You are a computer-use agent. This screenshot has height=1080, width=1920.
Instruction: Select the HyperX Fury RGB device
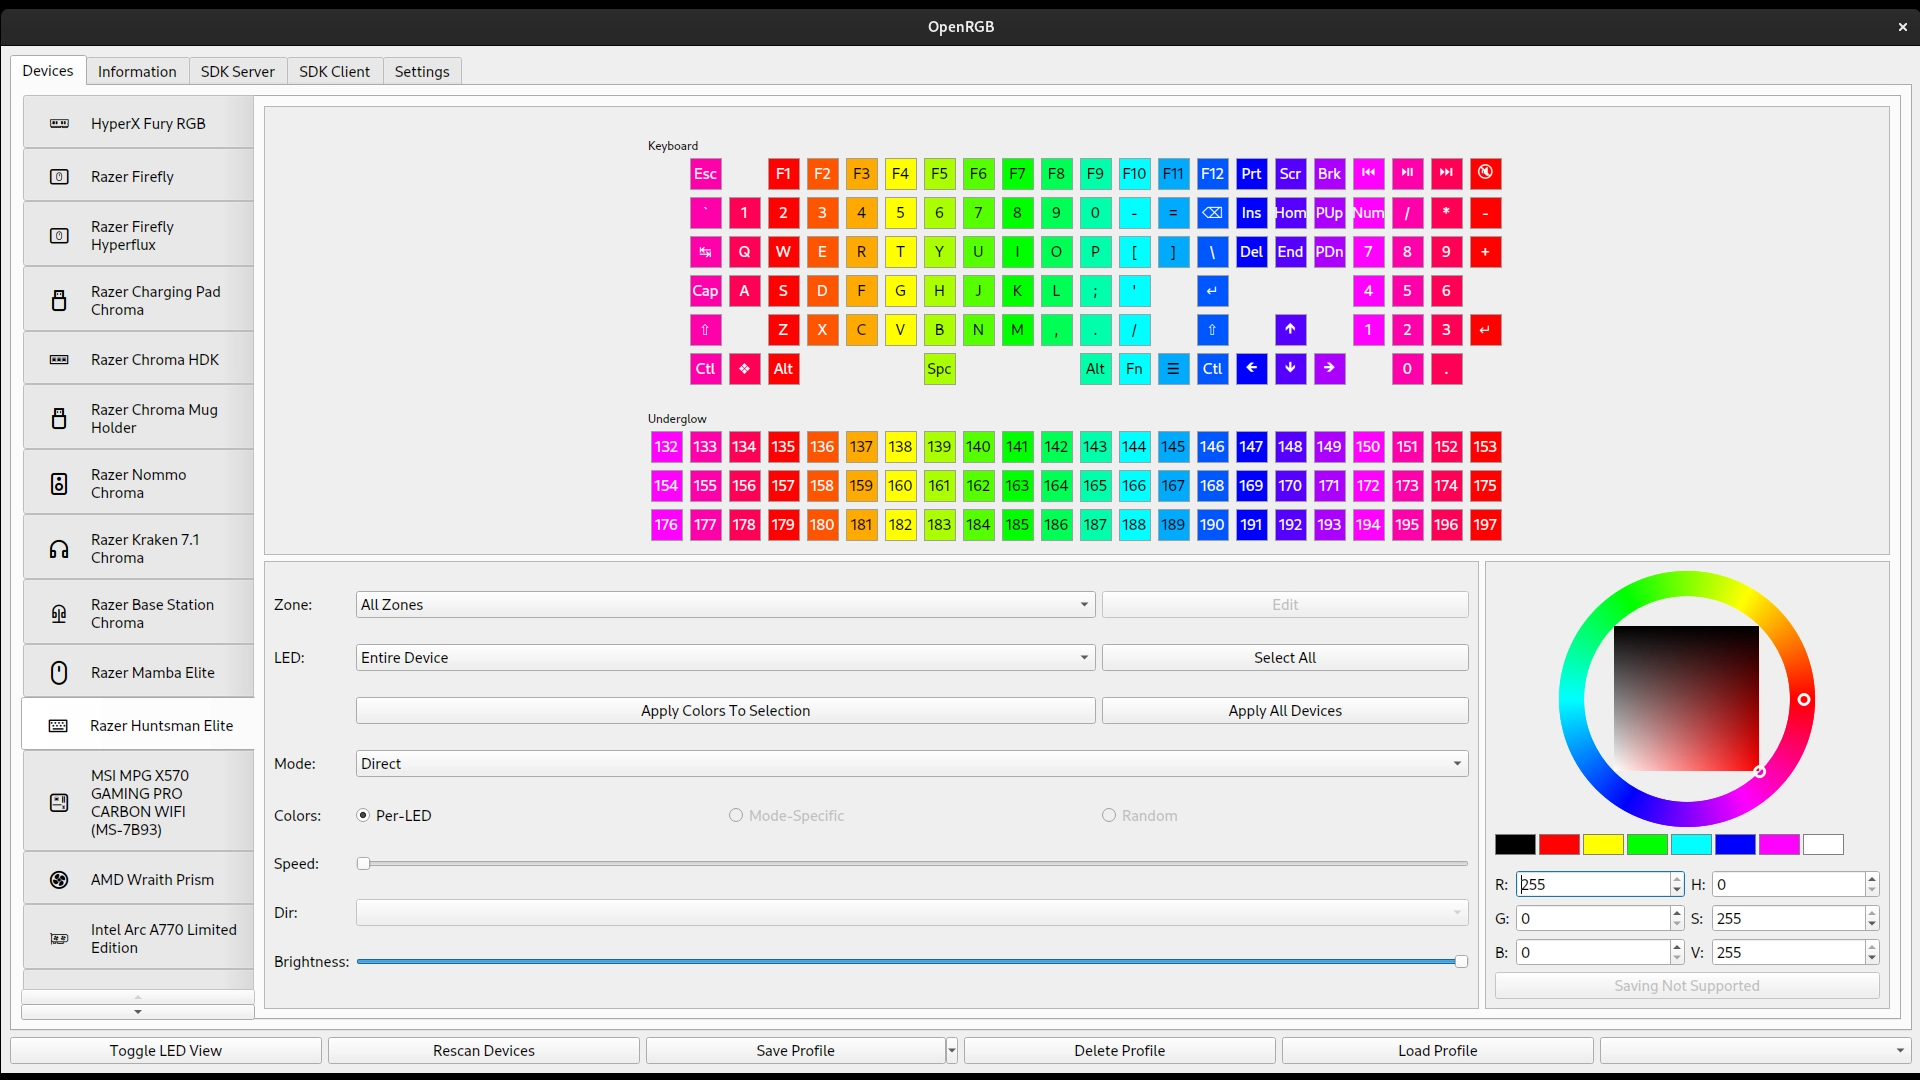point(138,122)
